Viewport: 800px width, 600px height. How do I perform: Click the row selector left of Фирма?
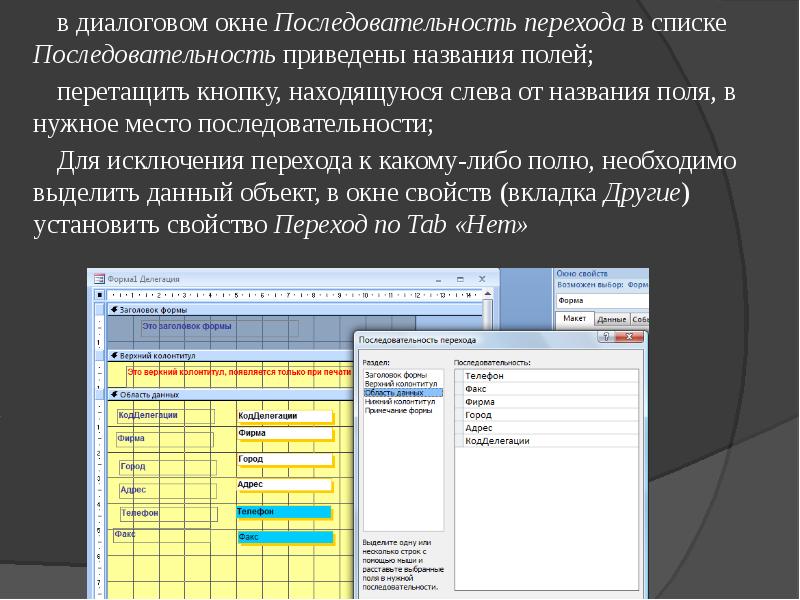460,400
